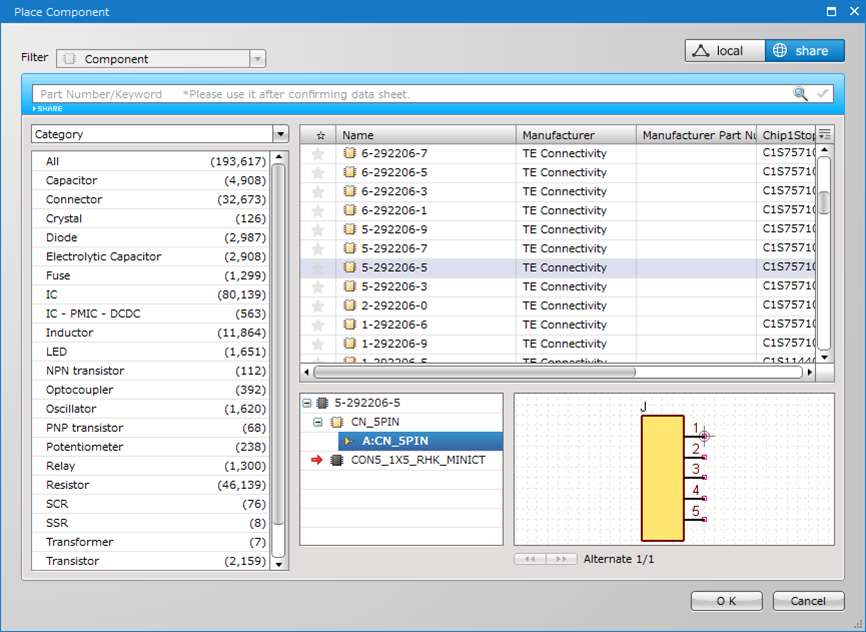Viewport: 866px width, 632px height.
Task: Click the column settings icon in table header
Action: [x=825, y=135]
